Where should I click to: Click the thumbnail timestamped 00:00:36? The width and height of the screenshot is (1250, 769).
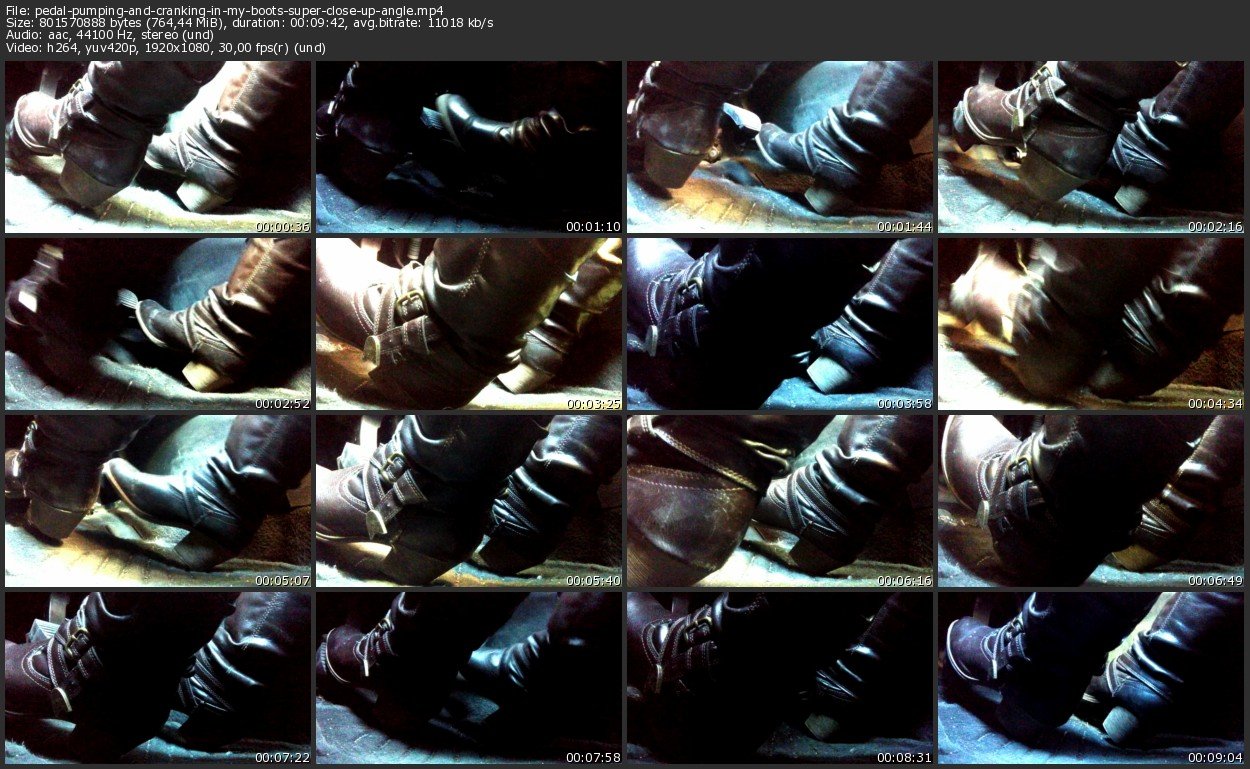coord(158,147)
